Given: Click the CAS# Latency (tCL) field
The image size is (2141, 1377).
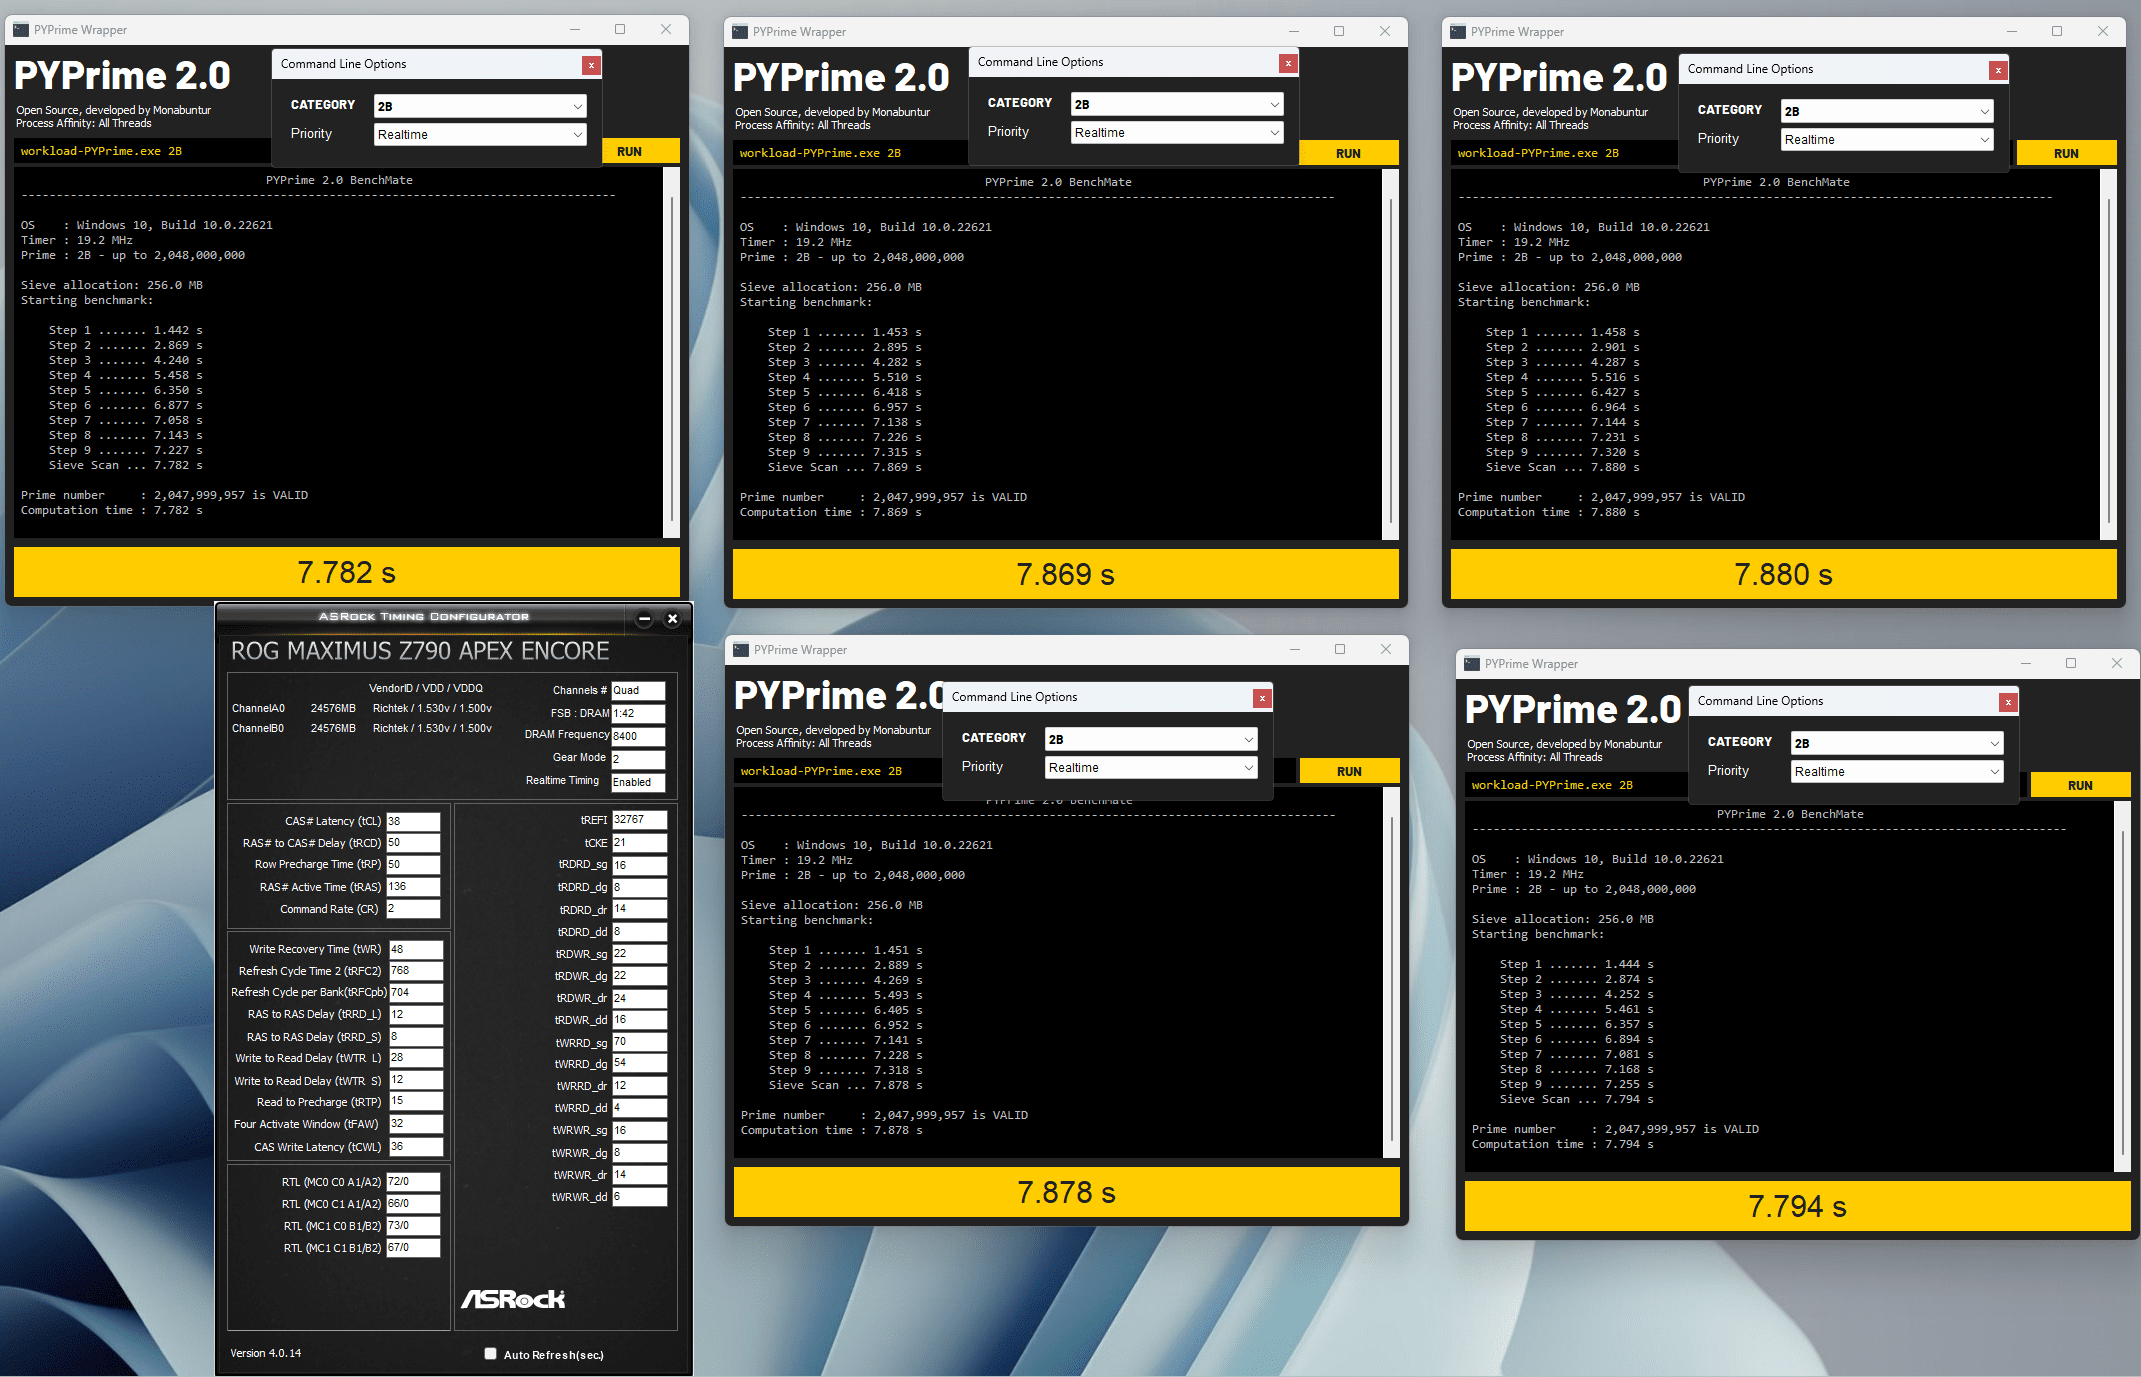Looking at the screenshot, I should (413, 822).
